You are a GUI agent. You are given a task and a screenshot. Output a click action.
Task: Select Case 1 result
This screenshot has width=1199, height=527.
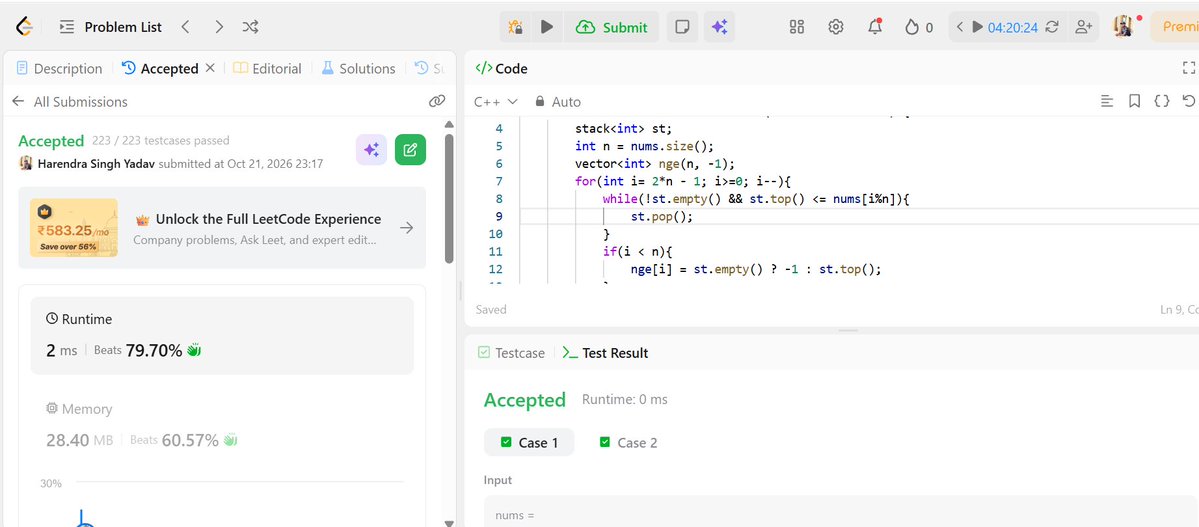(x=529, y=442)
